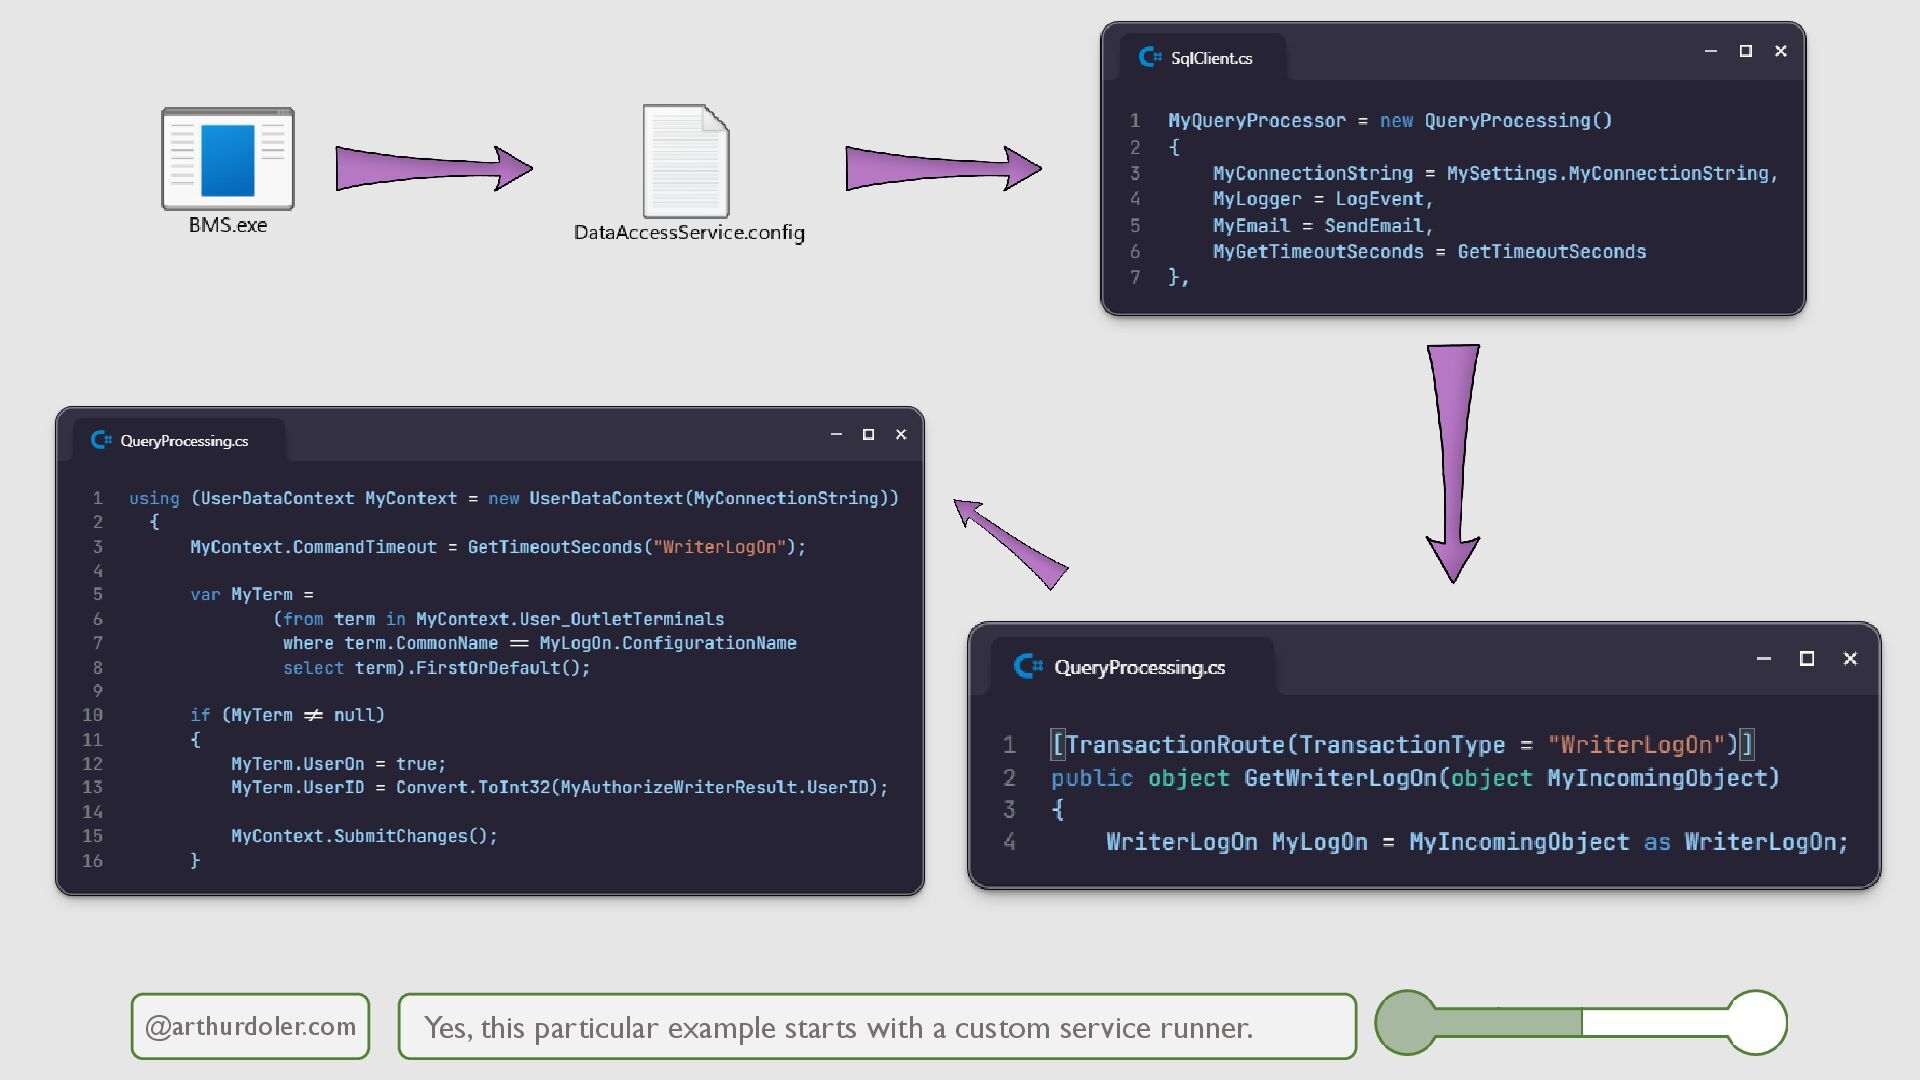Screen dimensions: 1920x1080
Task: Click the "WriterLogOn" string in TransactionRoute attribute
Action: click(1635, 745)
